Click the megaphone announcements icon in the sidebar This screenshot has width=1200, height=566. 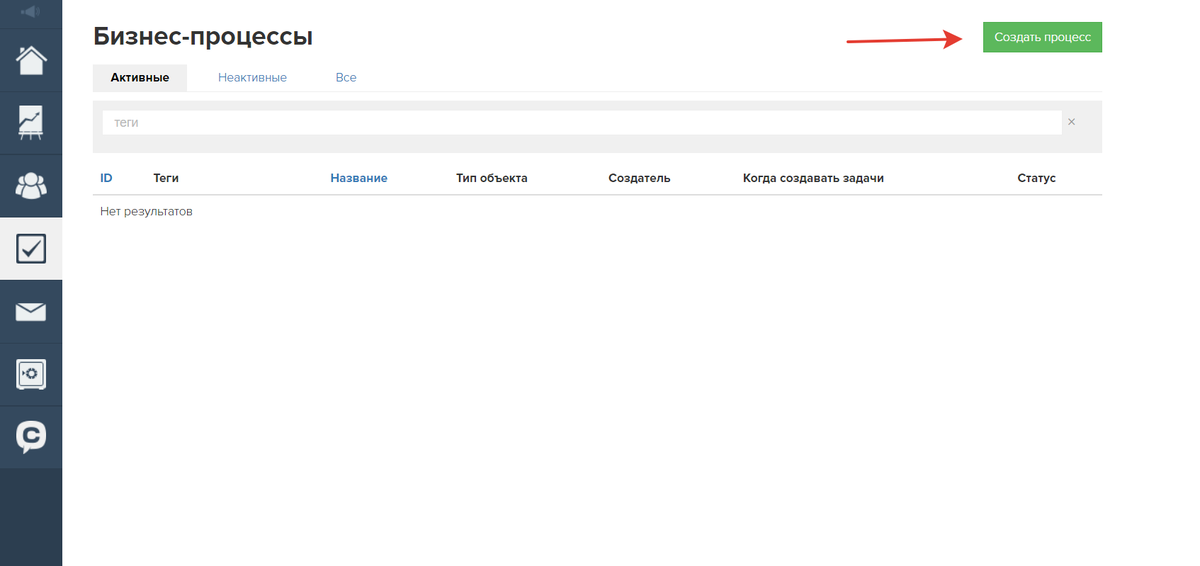pyautogui.click(x=30, y=12)
